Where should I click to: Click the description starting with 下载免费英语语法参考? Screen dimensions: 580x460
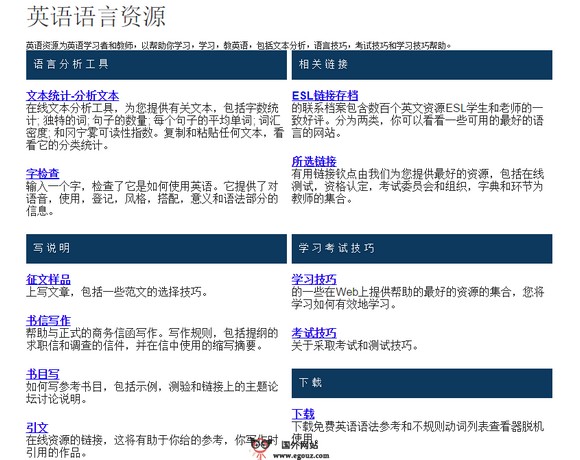coord(418,433)
